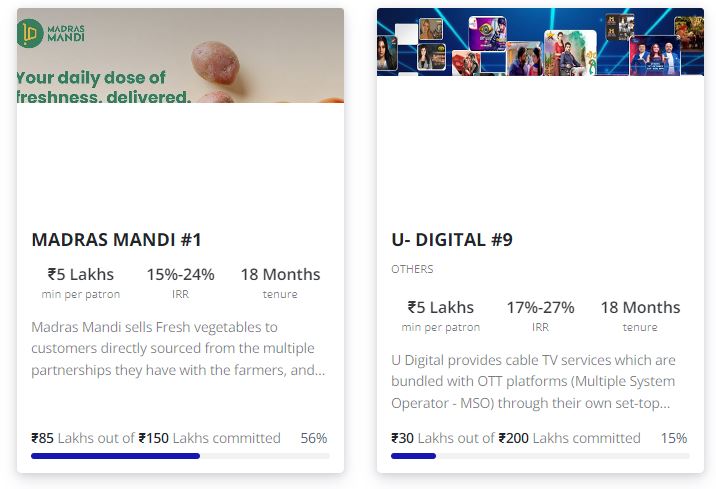Click Madras Mandi ₹5 Lakhs minimum amount
716x489 pixels.
(x=81, y=274)
